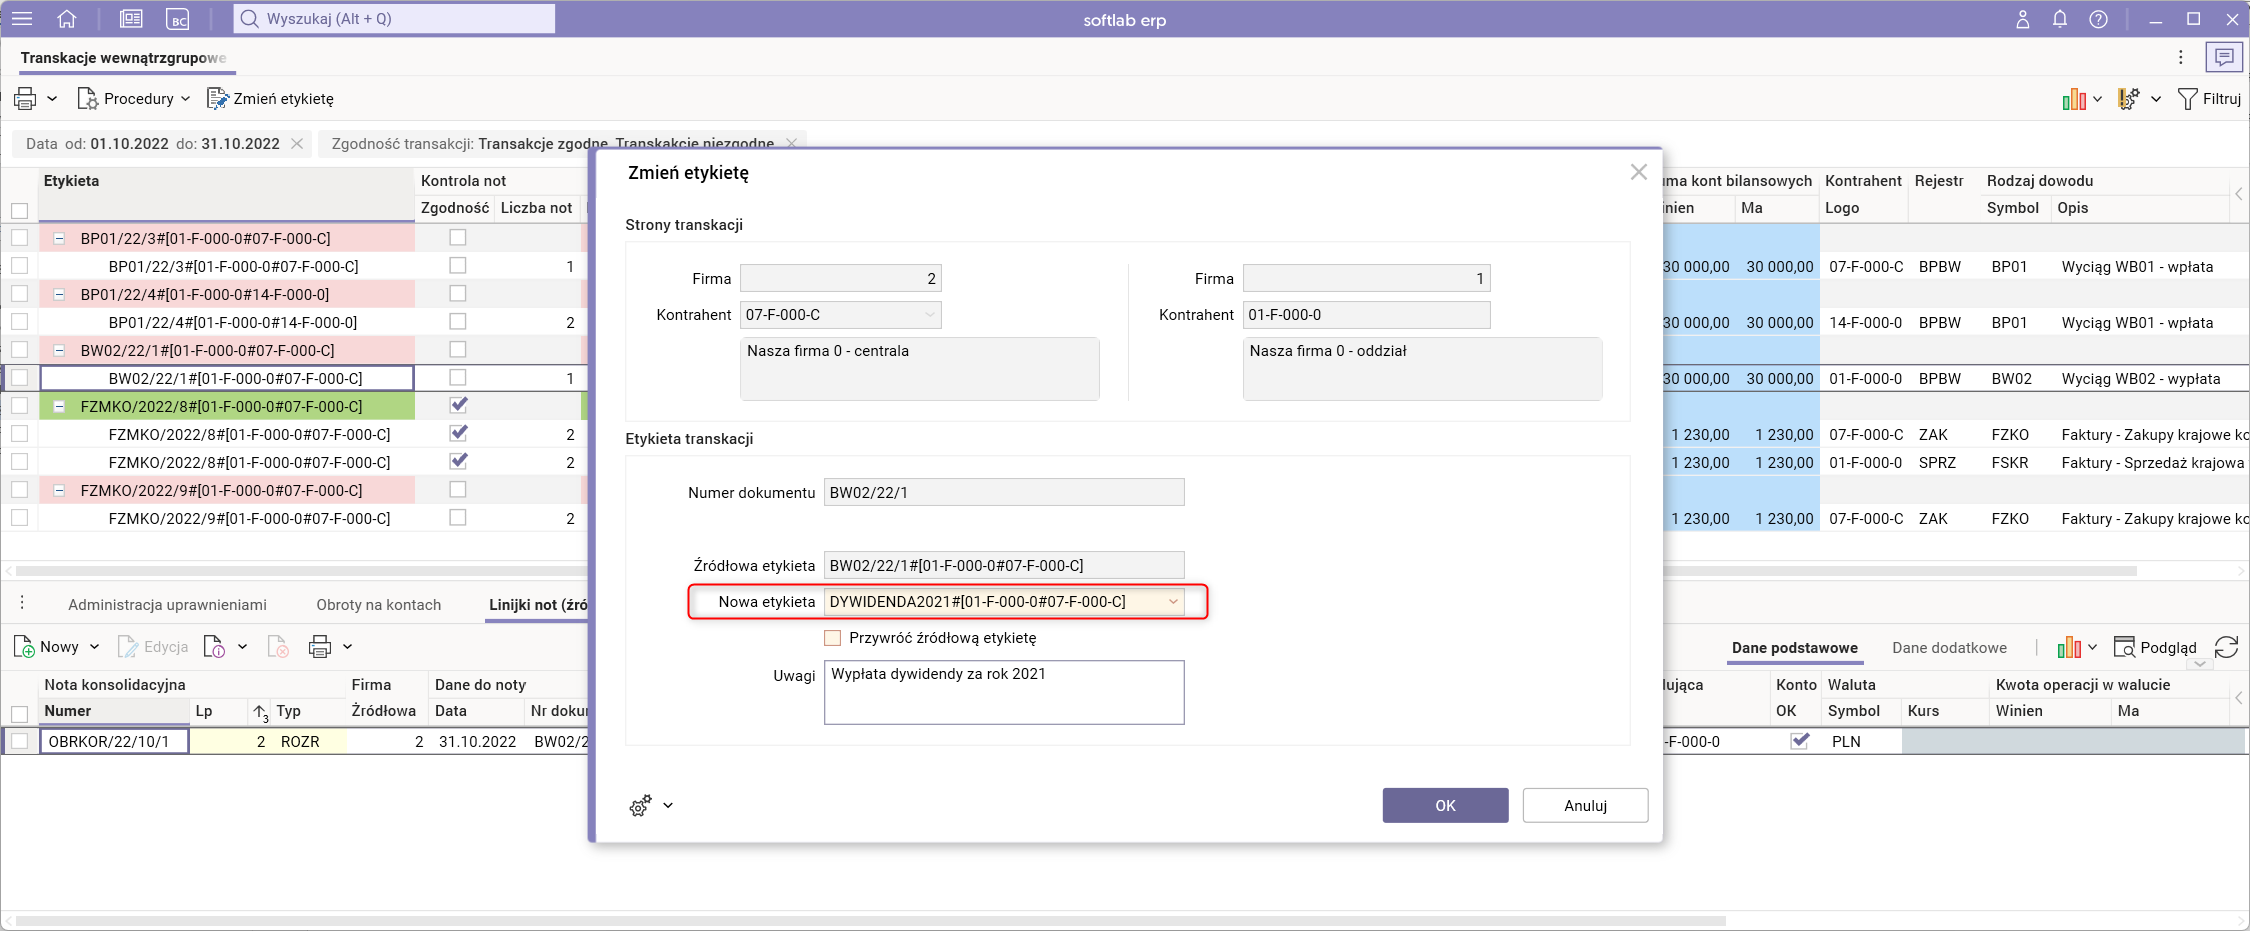Click the Uwagi text field
Image resolution: width=2250 pixels, height=931 pixels.
1004,692
